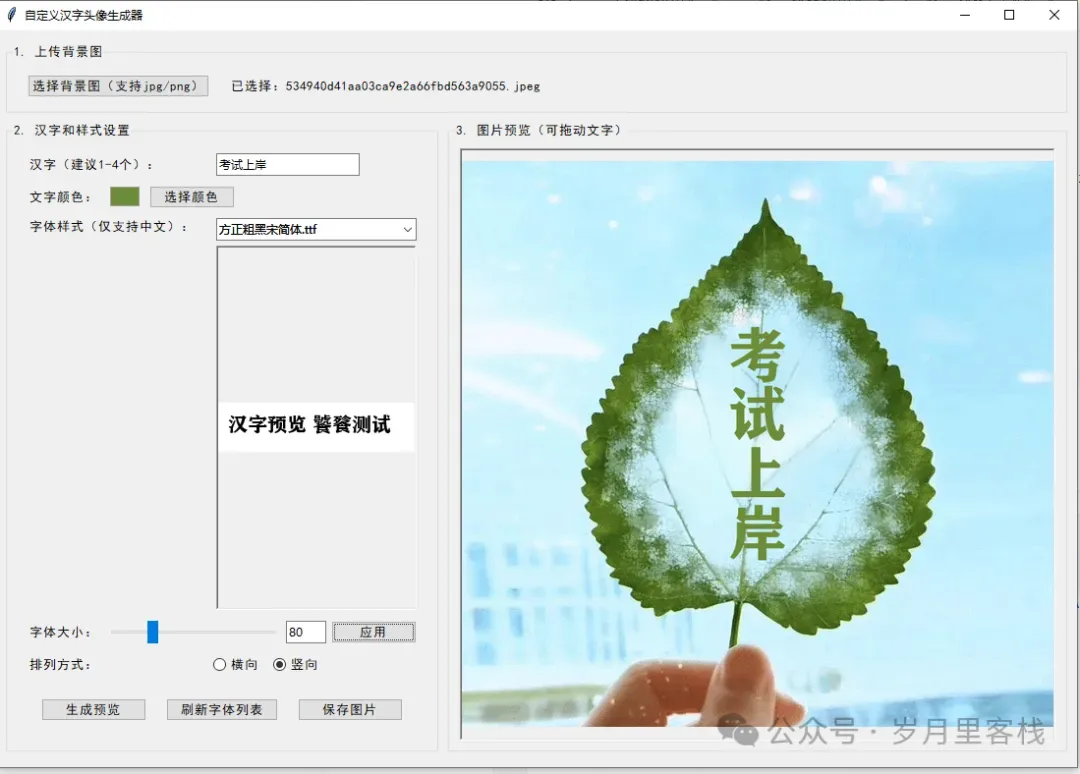1080x774 pixels.
Task: Minimize the 自定义汉字头像生成器 window
Action: pos(965,15)
